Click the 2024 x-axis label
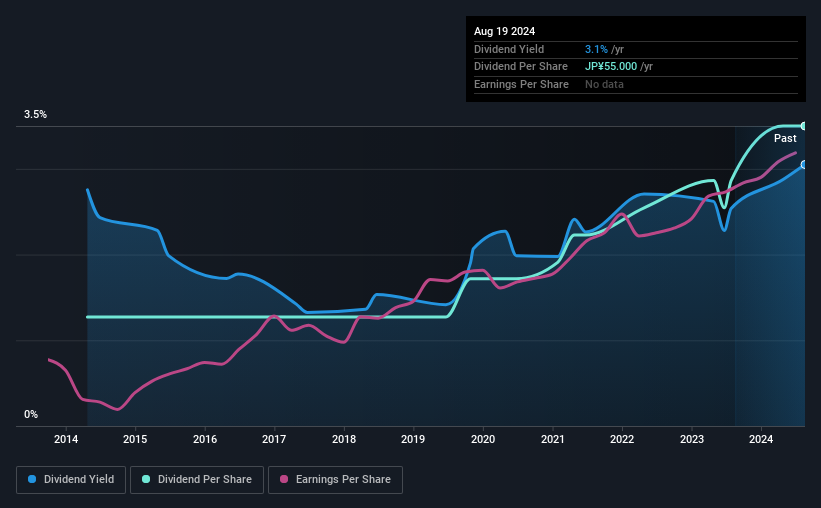821x508 pixels. (x=761, y=439)
